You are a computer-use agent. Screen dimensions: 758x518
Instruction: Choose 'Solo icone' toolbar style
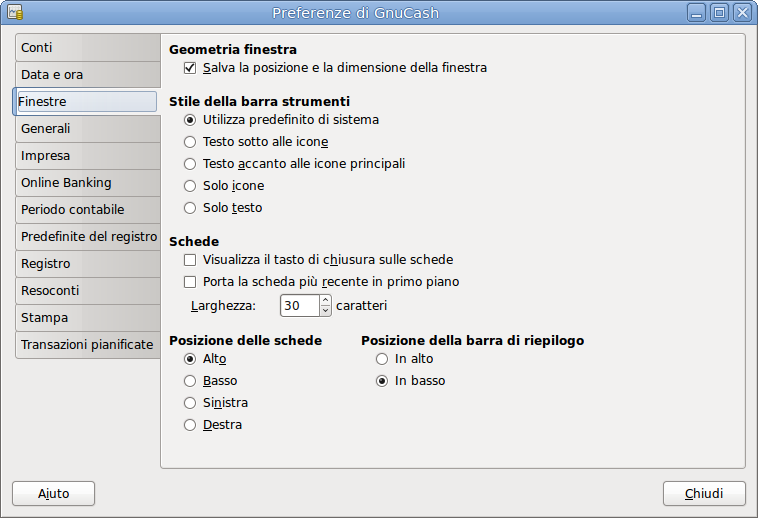tap(190, 186)
